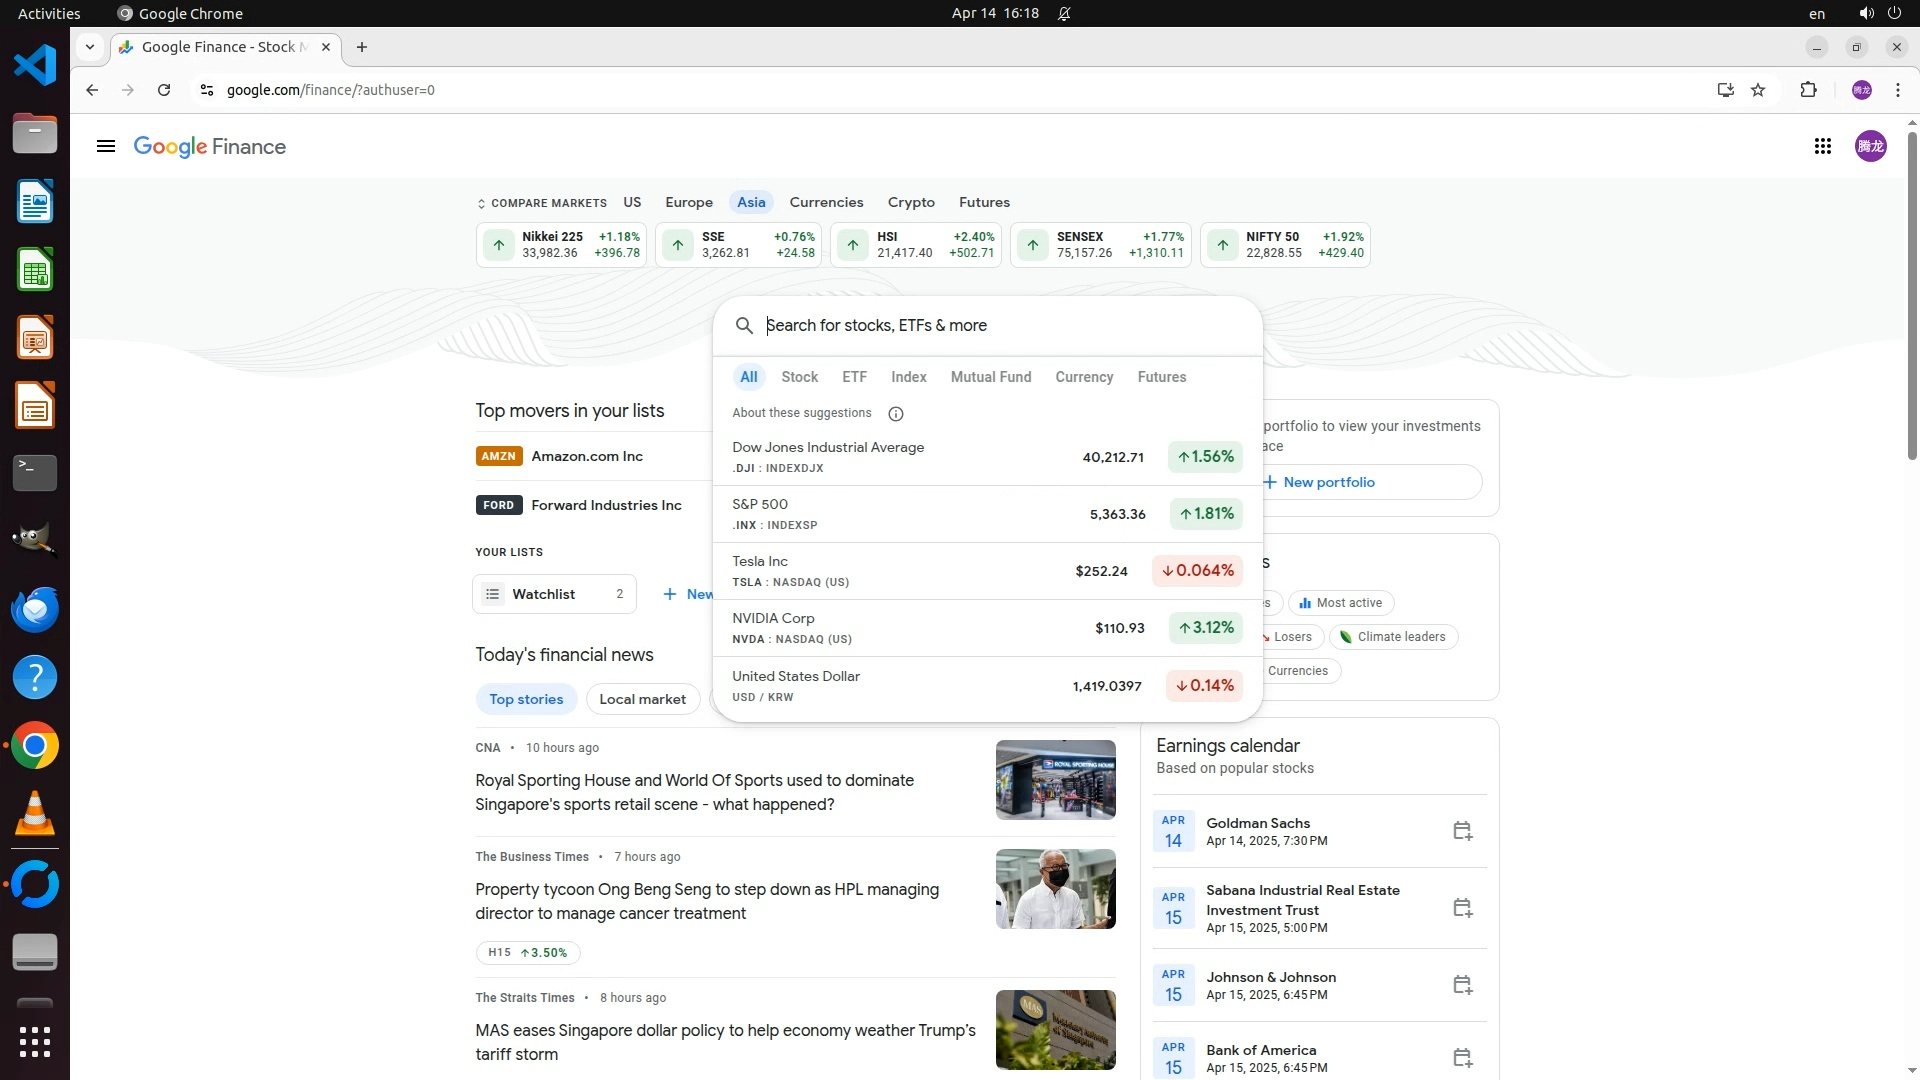View site information icon in address bar
This screenshot has width=1920, height=1080.
(206, 90)
